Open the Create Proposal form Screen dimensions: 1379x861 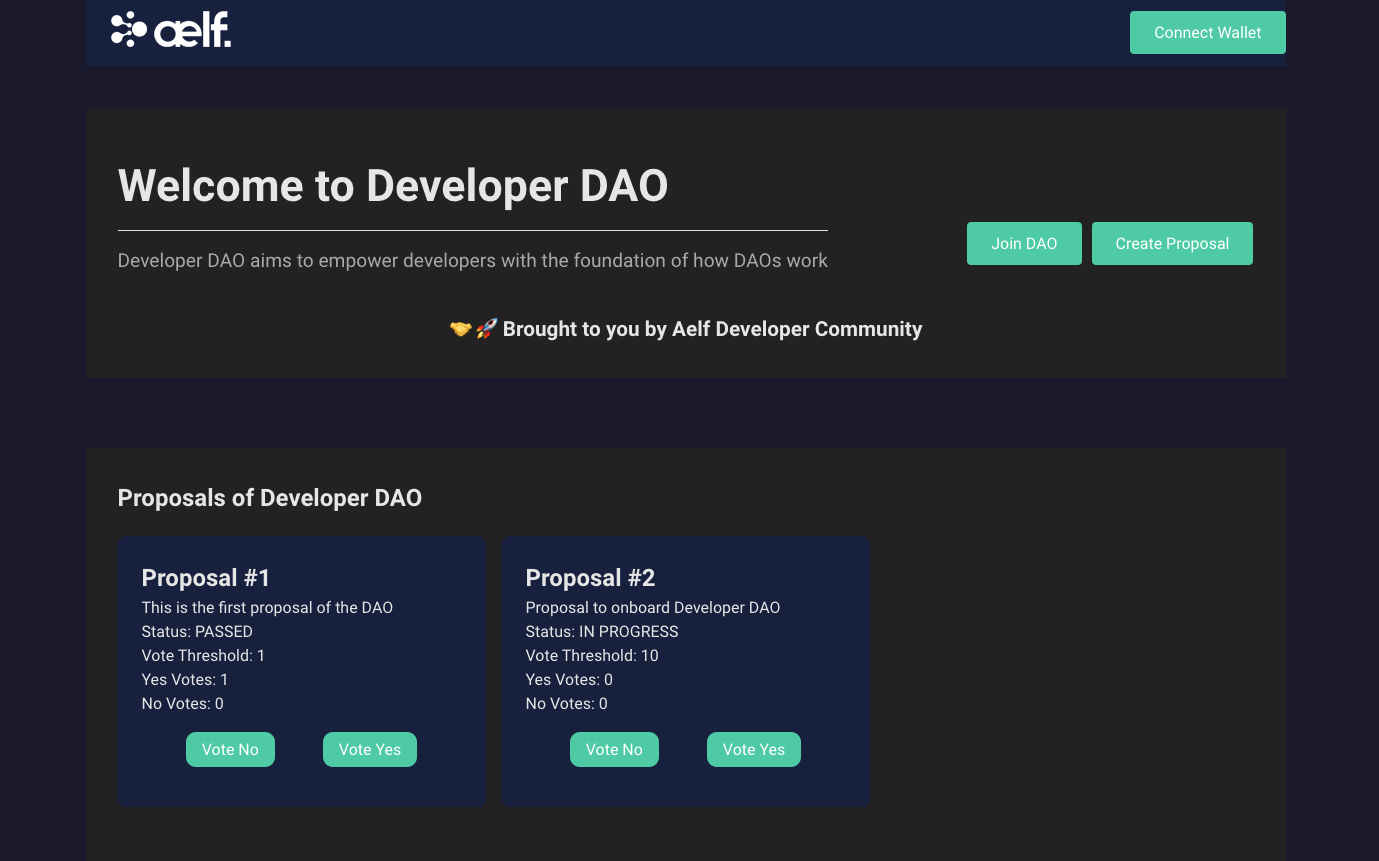[x=1172, y=244]
